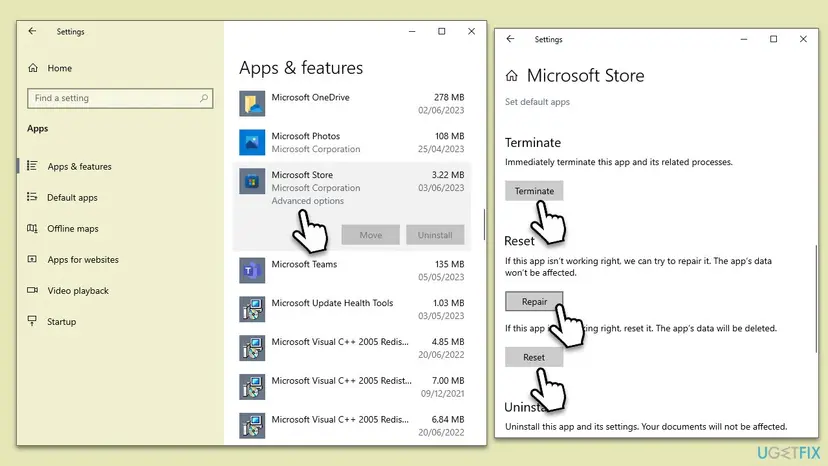This screenshot has width=828, height=466.
Task: Click the 3.22 MB size of Microsoft Store
Action: pos(448,175)
